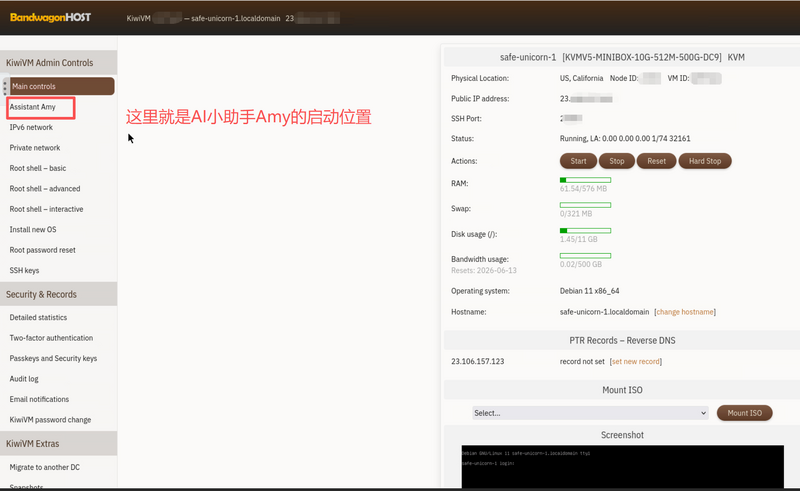Click the Start button
Viewport: 800px width, 491px height.
578,161
